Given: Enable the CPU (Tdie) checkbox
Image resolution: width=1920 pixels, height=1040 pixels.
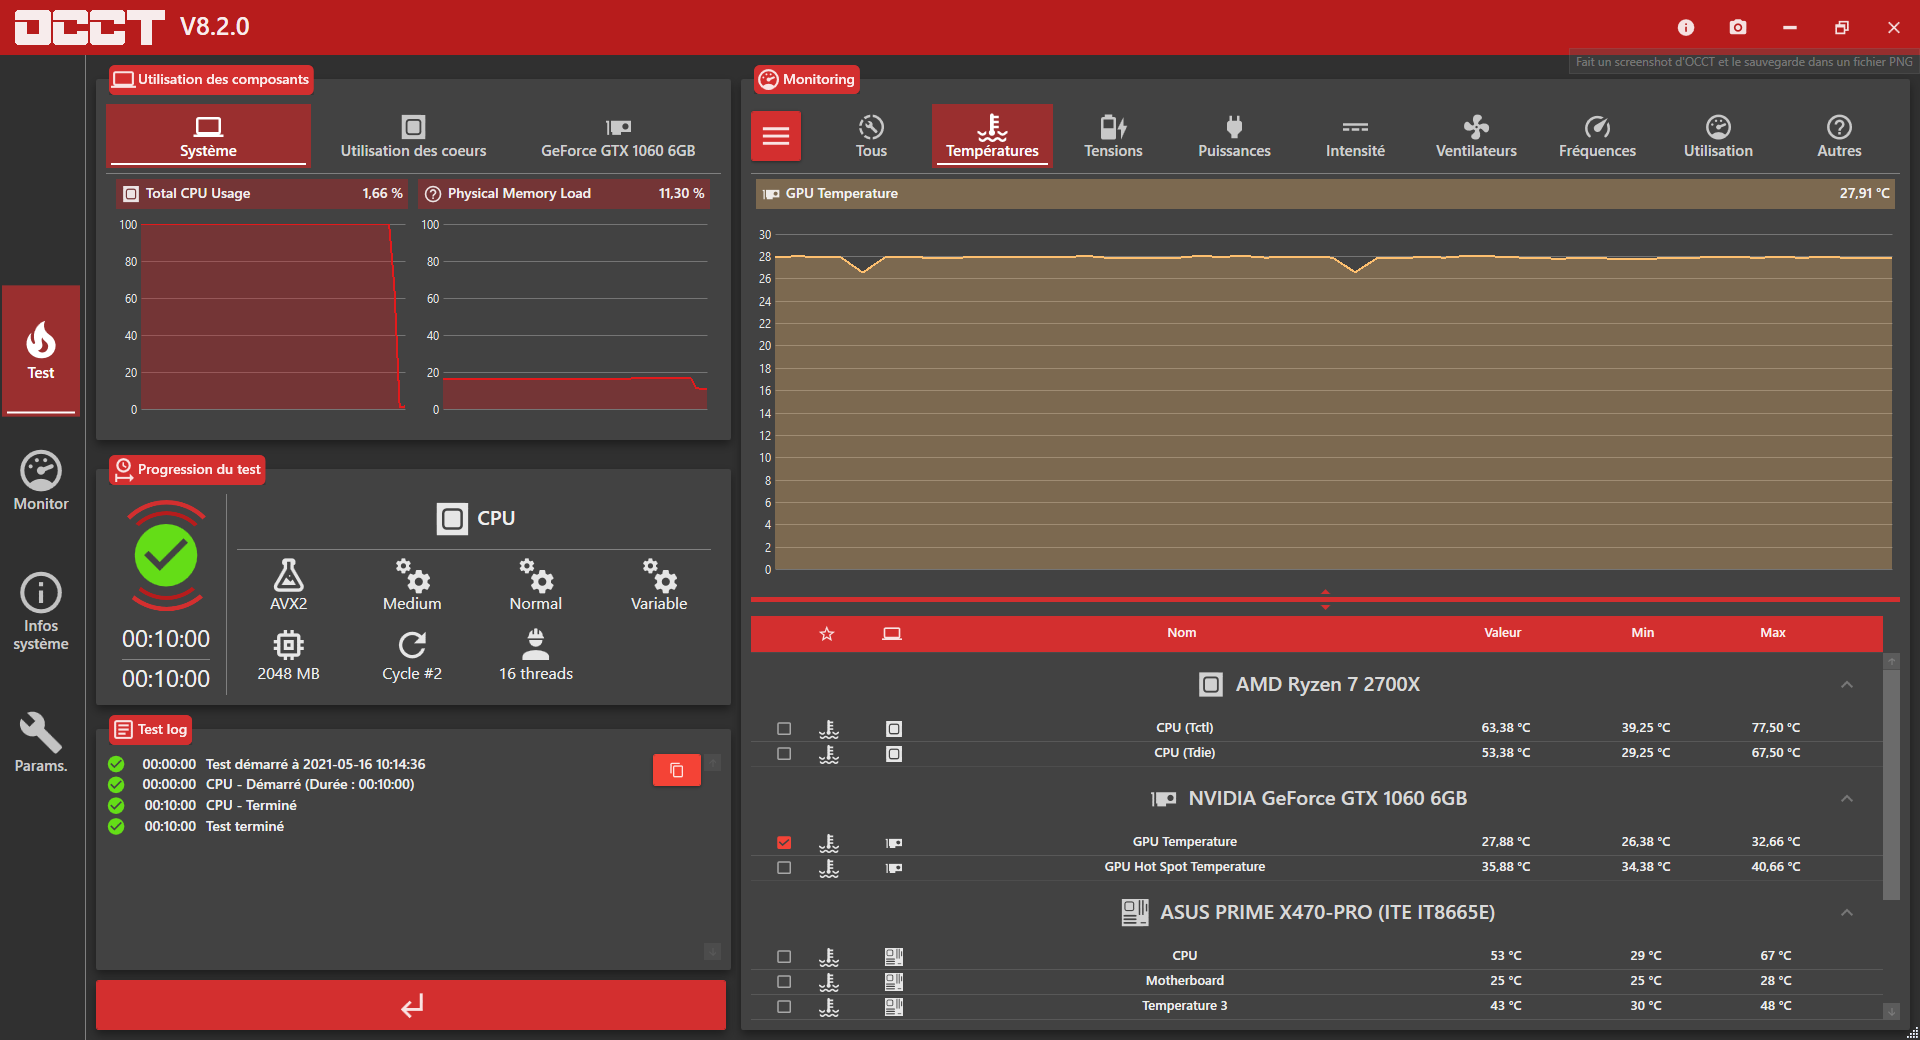Looking at the screenshot, I should tap(784, 754).
